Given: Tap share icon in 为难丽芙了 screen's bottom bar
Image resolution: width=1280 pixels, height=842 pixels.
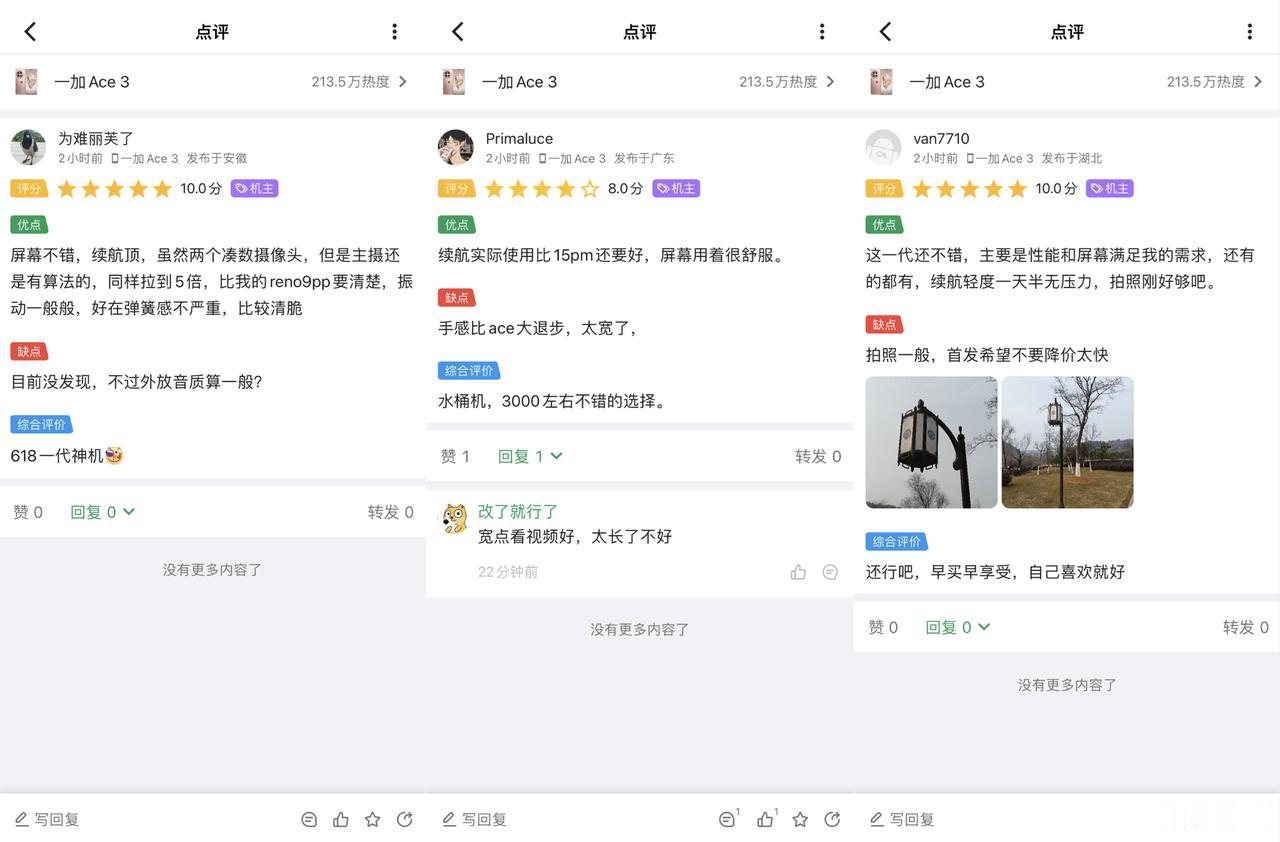Looking at the screenshot, I should click(405, 820).
